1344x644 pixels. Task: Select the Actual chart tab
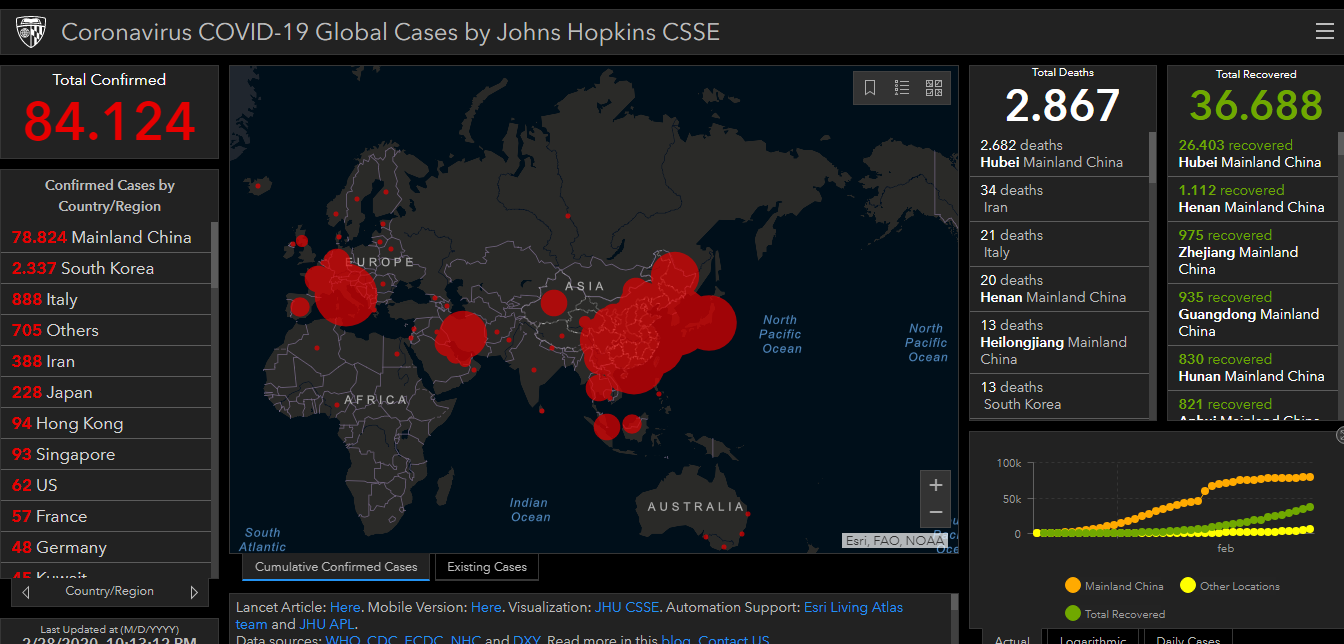click(1012, 639)
